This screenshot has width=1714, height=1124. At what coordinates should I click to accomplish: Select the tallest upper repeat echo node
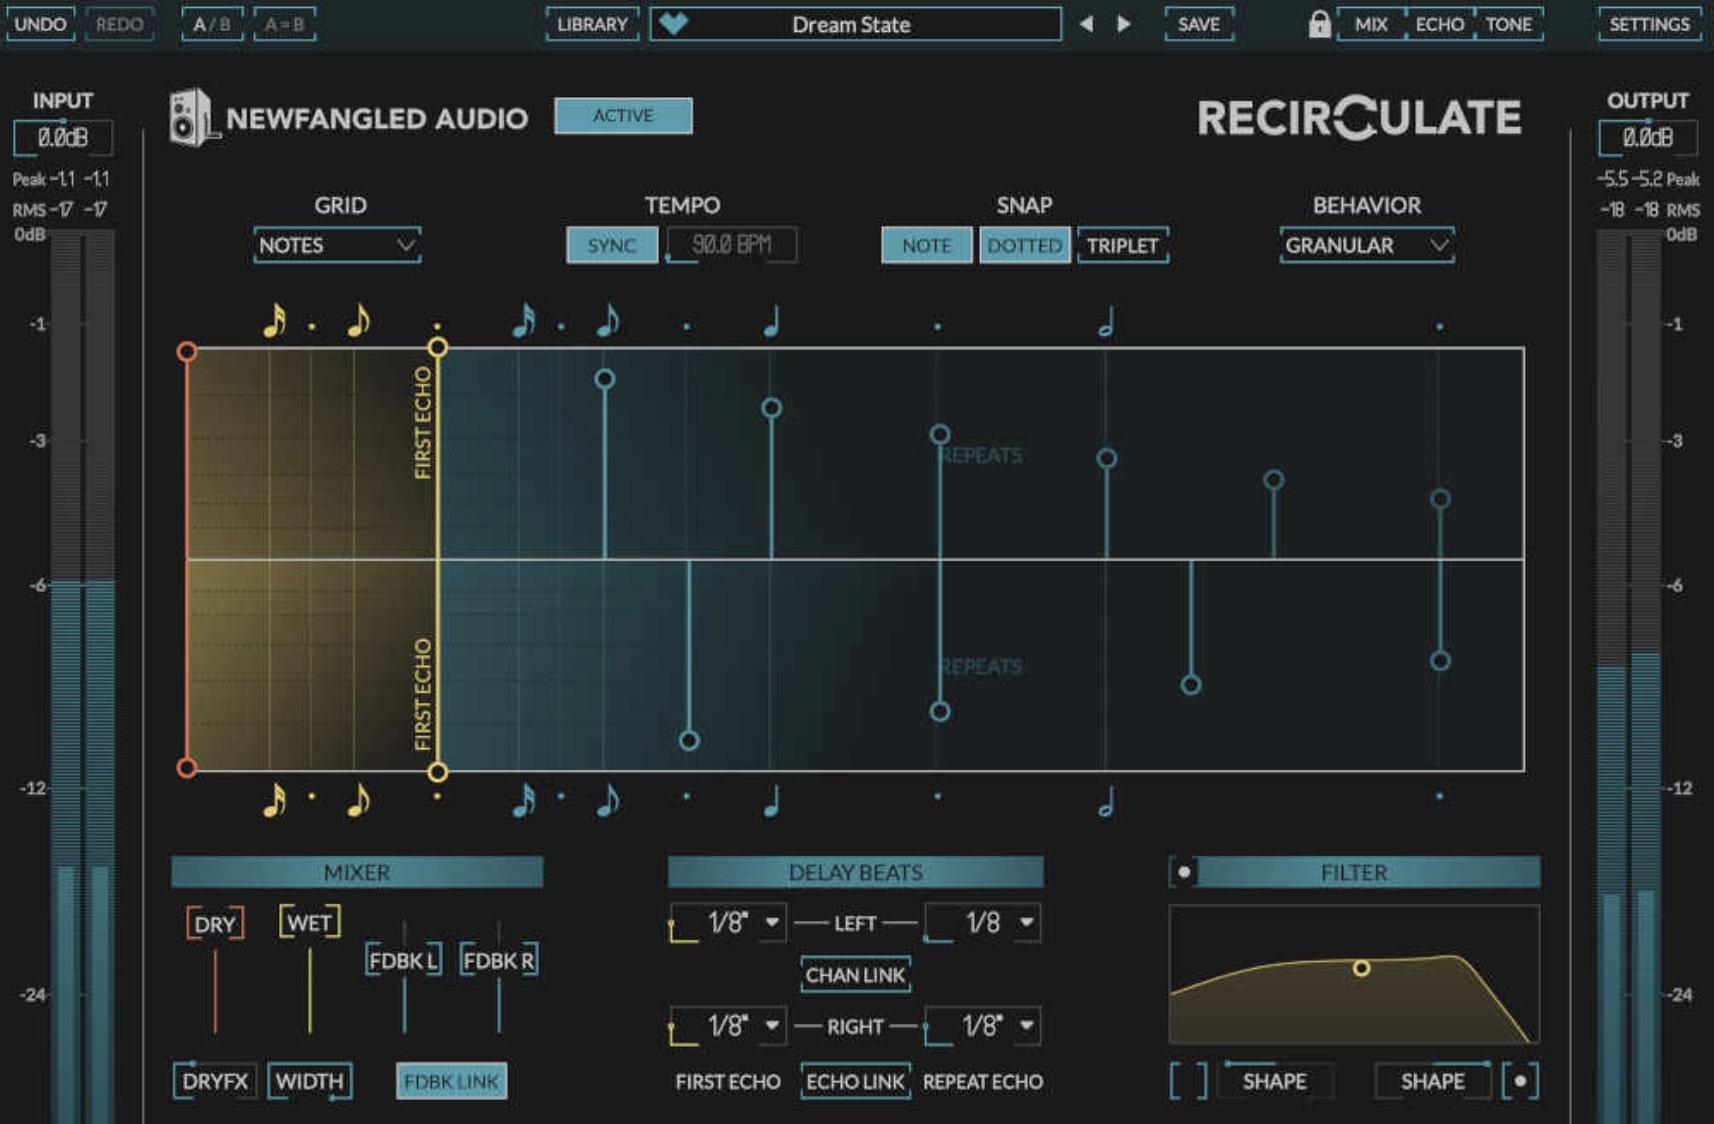click(604, 379)
